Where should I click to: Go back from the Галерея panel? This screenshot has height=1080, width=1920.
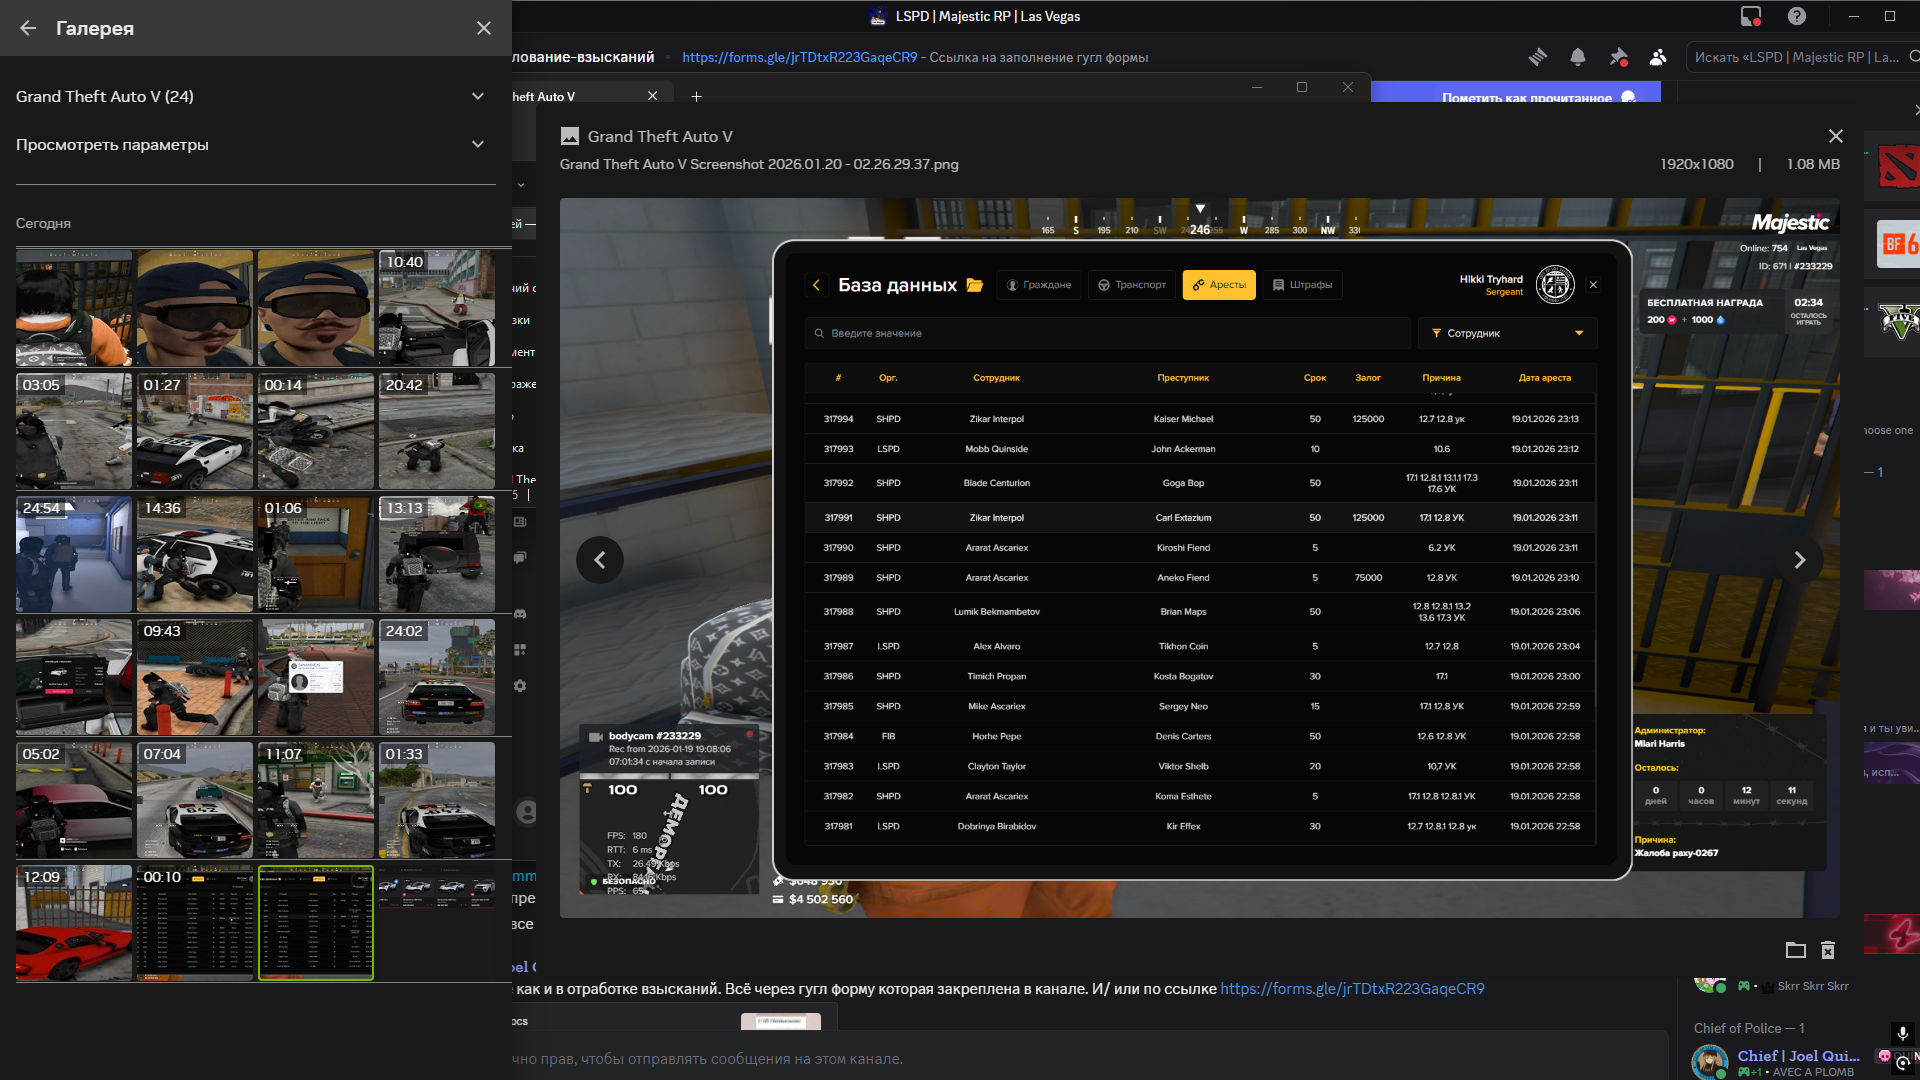(x=28, y=28)
